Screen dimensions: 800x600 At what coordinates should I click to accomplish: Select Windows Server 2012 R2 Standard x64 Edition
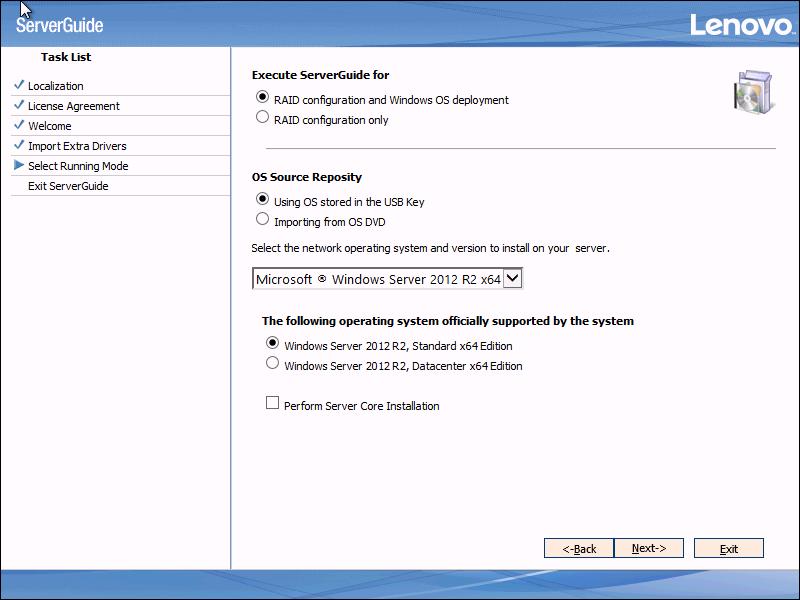click(x=272, y=347)
